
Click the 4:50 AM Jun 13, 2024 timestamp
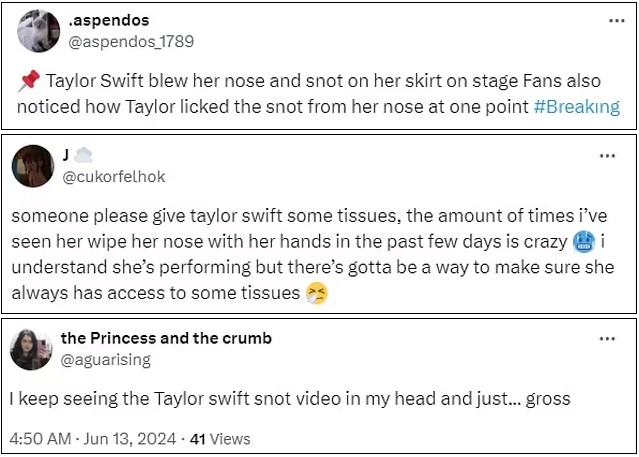coord(93,439)
